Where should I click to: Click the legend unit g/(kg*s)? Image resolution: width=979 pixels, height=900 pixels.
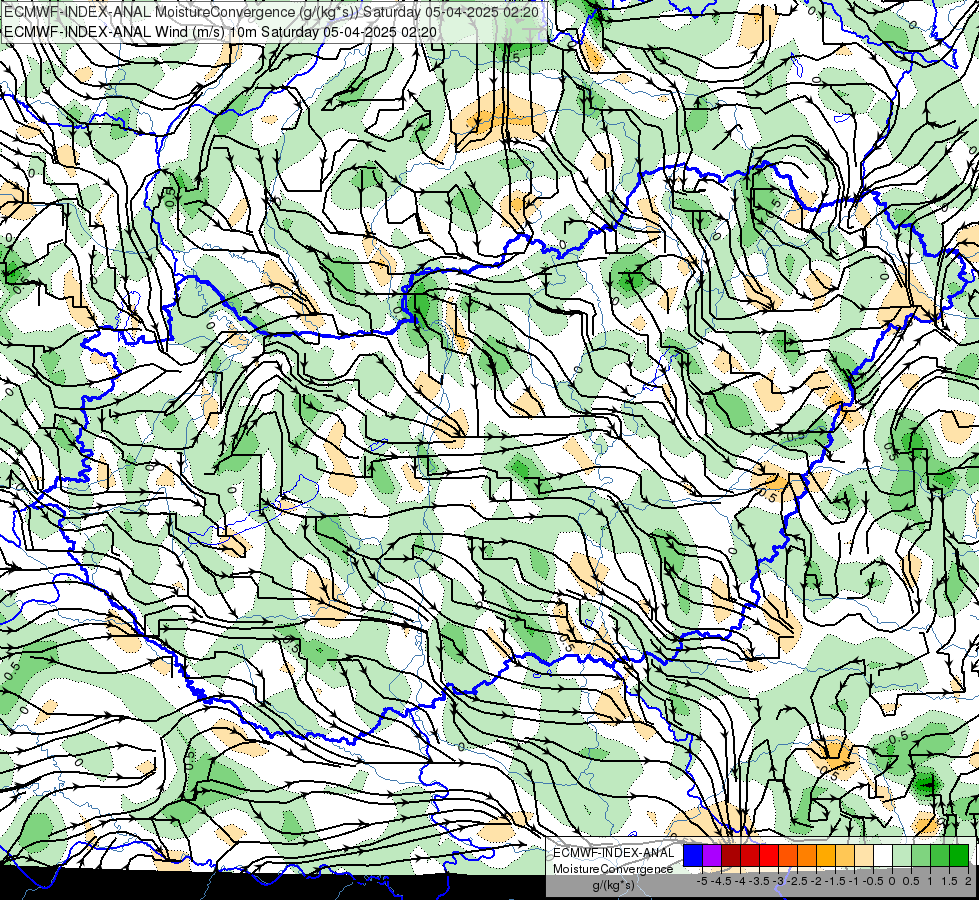tap(614, 886)
